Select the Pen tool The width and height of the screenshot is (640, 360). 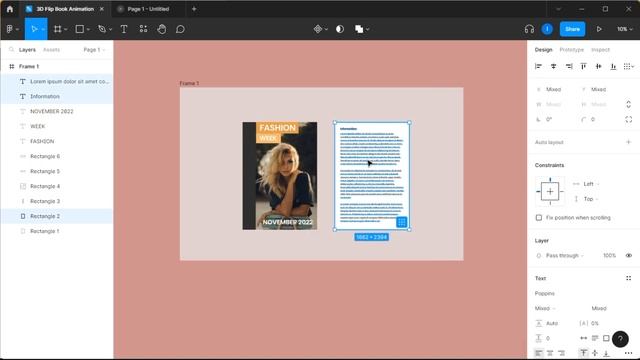102,29
